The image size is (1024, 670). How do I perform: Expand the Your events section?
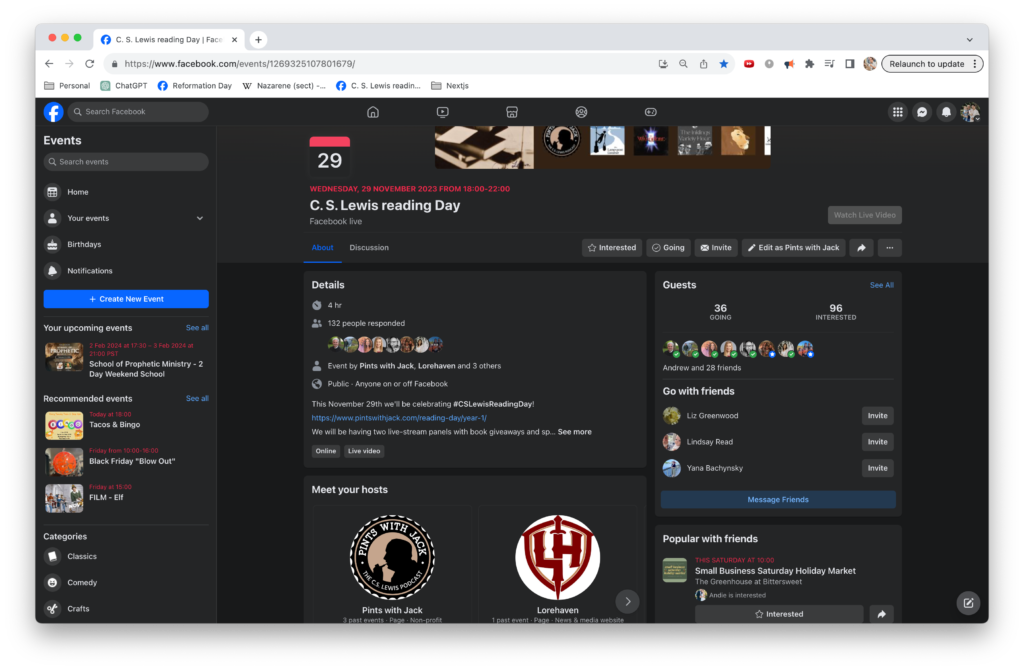tap(200, 218)
